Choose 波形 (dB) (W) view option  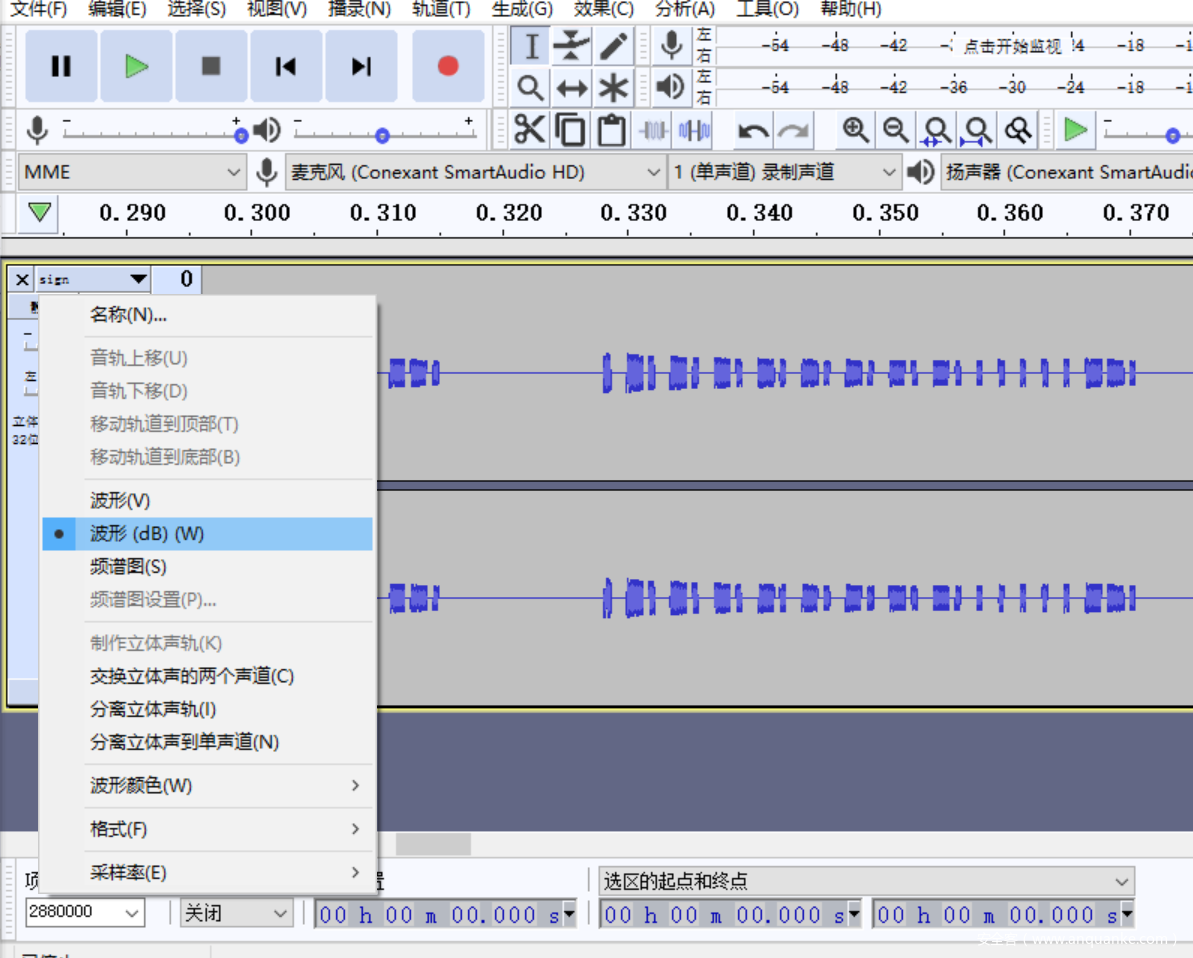[x=147, y=534]
